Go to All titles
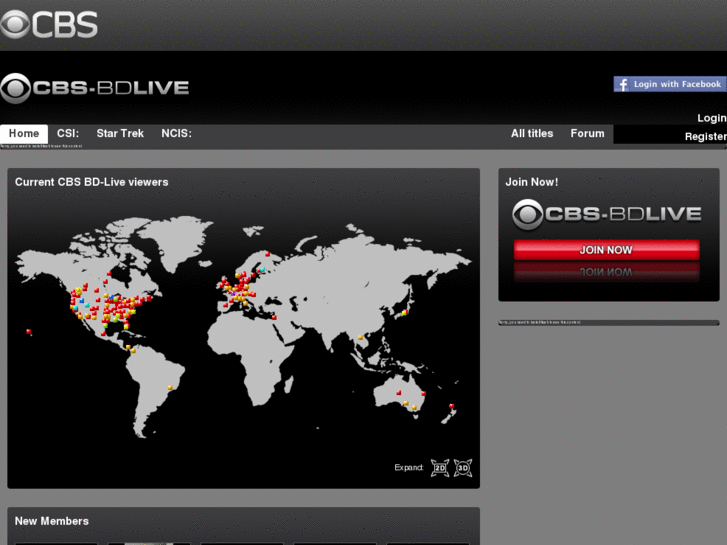This screenshot has height=545, width=727. (532, 134)
